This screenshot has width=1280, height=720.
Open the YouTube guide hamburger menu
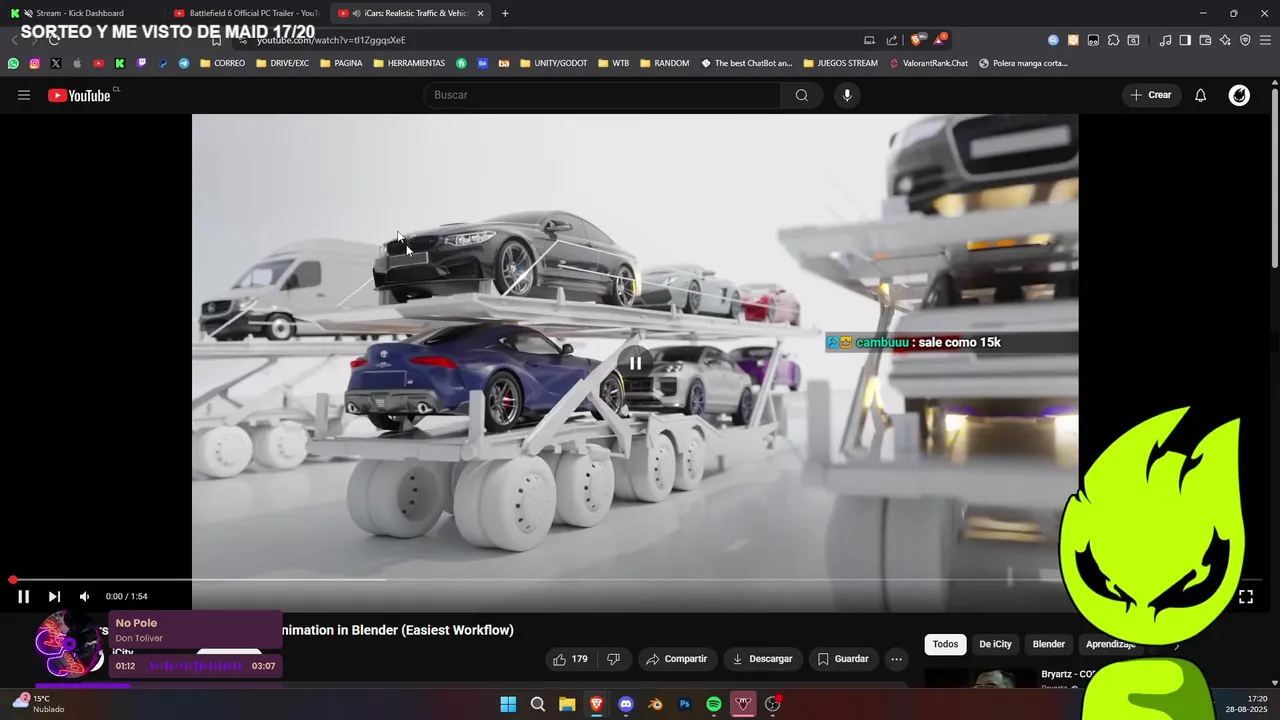point(24,95)
